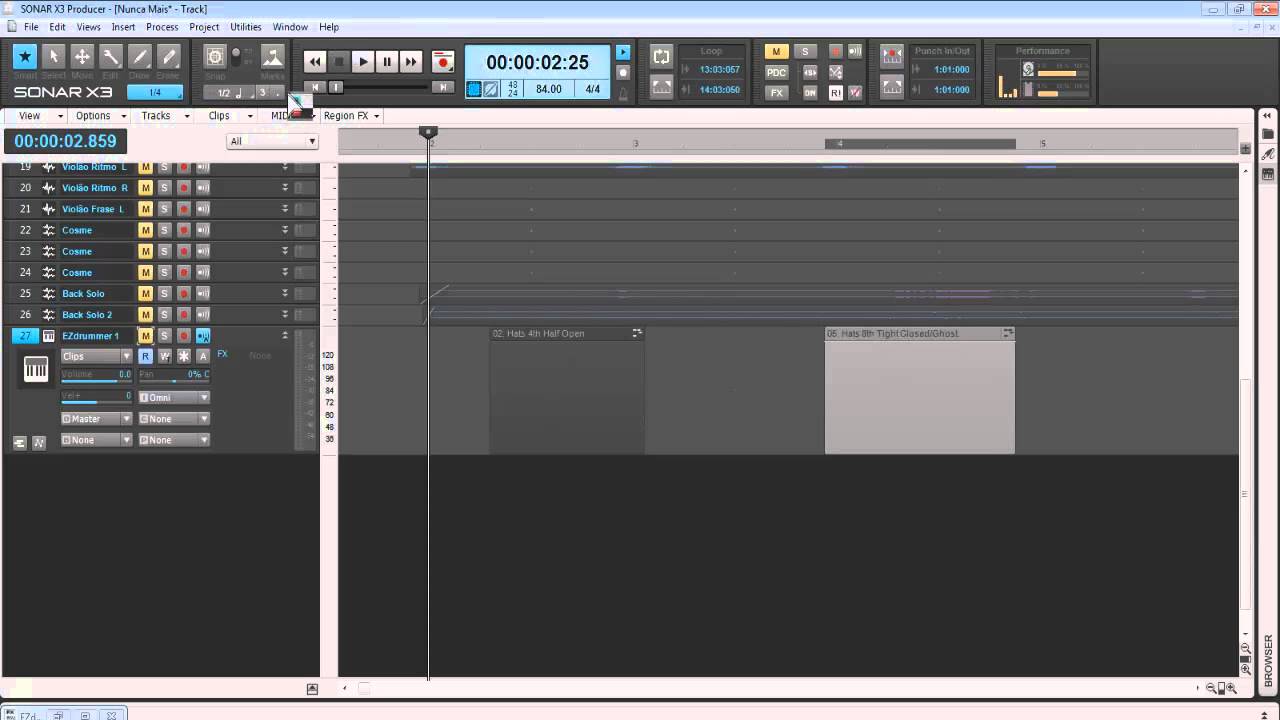Toggle global Solo in Mix module
1280x720 pixels.
click(804, 52)
